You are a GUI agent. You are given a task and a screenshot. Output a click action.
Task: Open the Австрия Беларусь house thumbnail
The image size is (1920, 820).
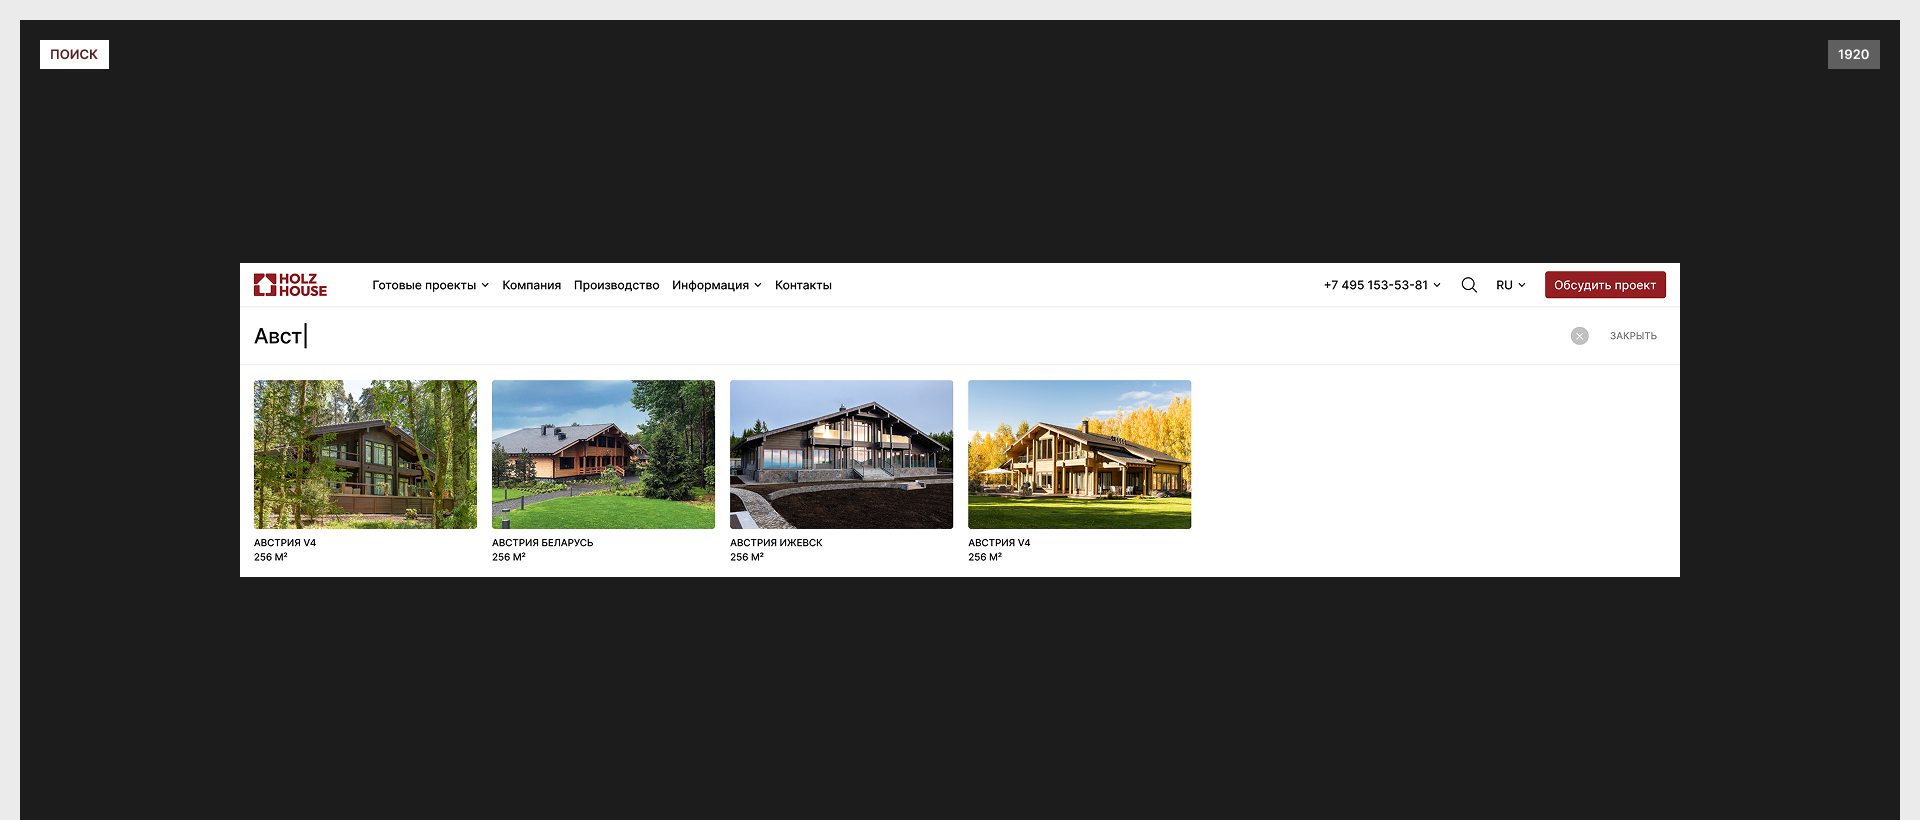click(x=603, y=454)
